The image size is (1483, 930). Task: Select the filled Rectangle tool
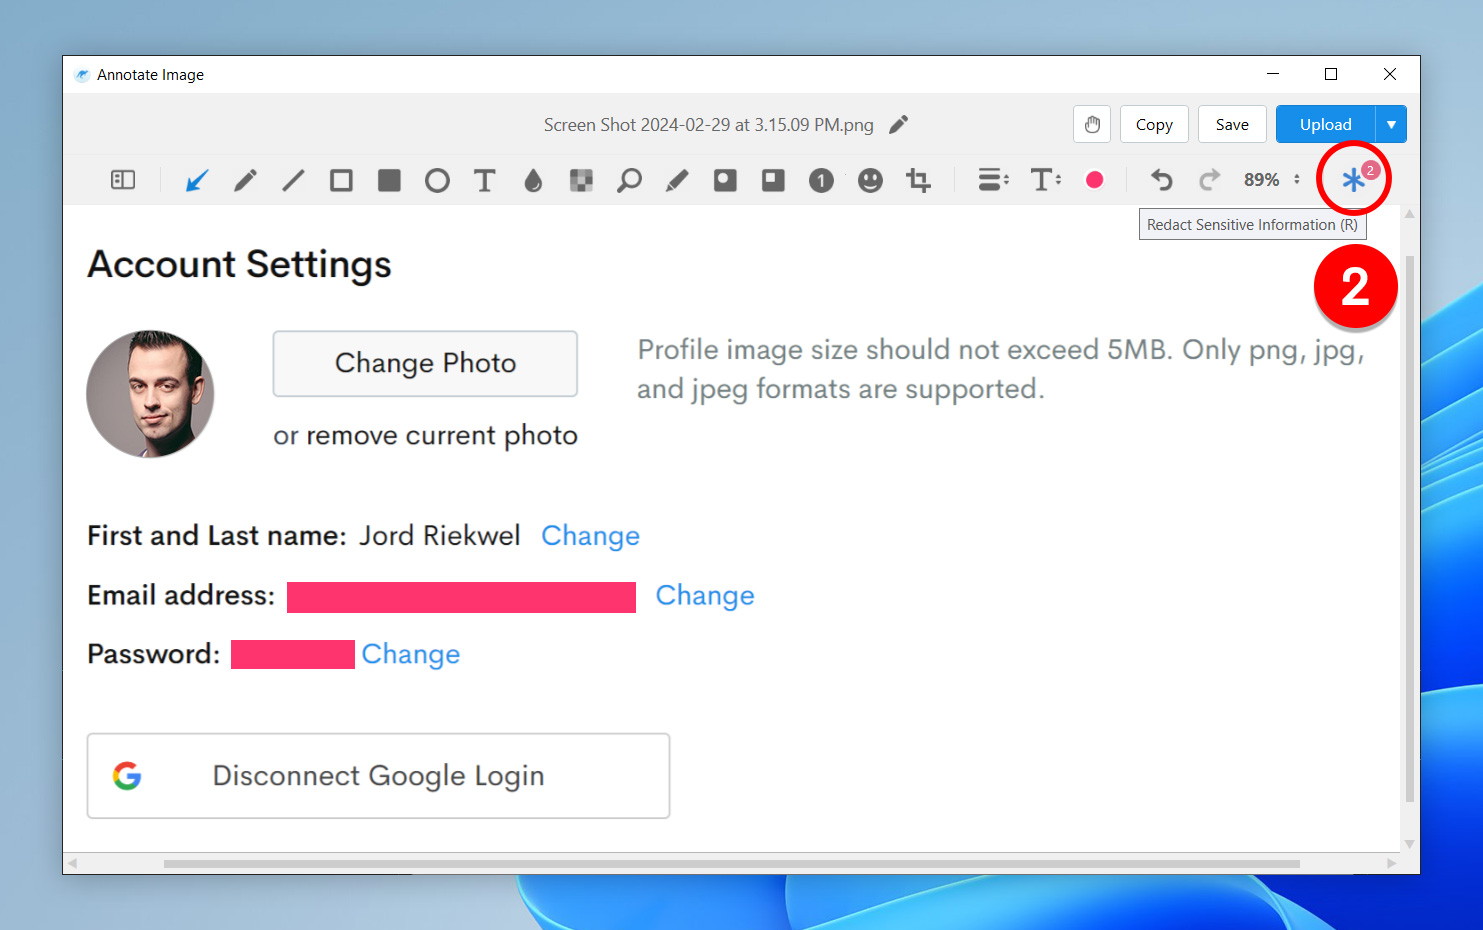coord(389,180)
